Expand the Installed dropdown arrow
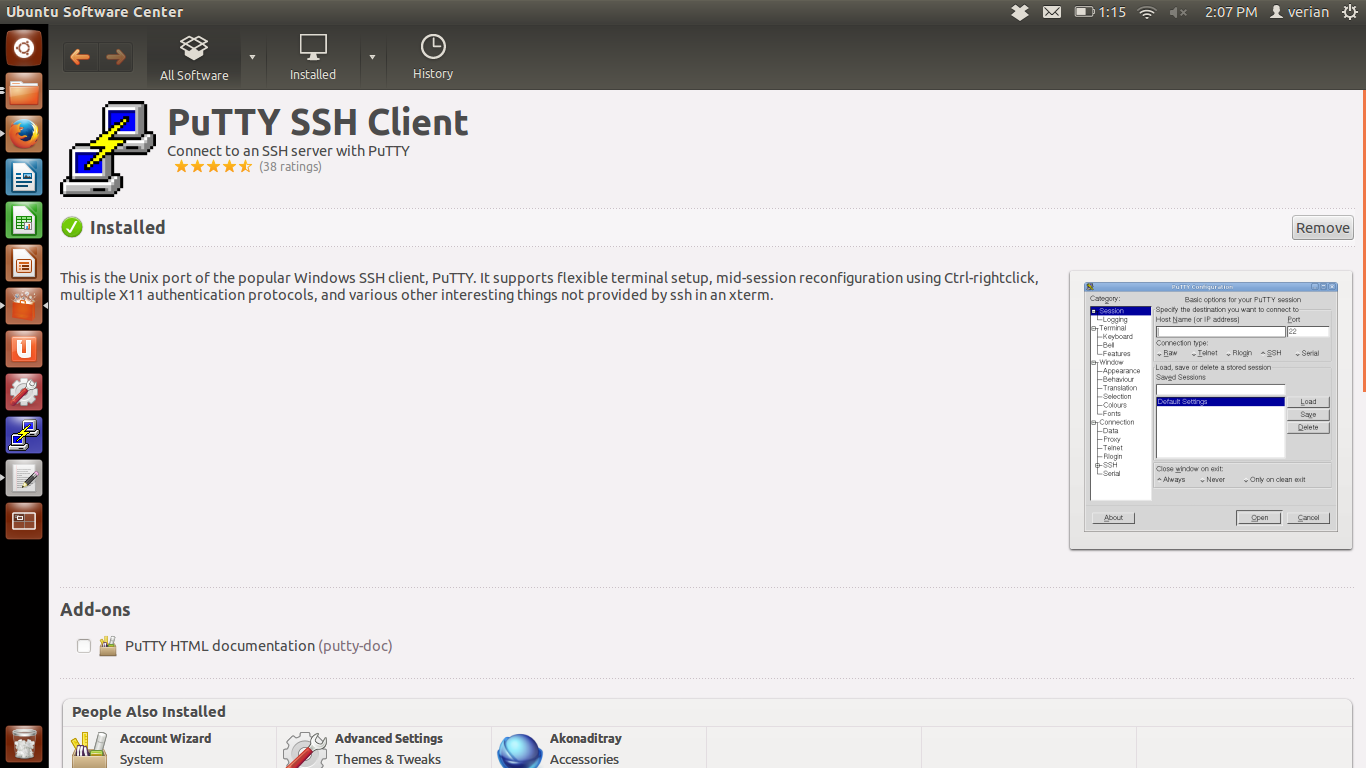Screen dimensions: 1366x768 pyautogui.click(x=372, y=57)
